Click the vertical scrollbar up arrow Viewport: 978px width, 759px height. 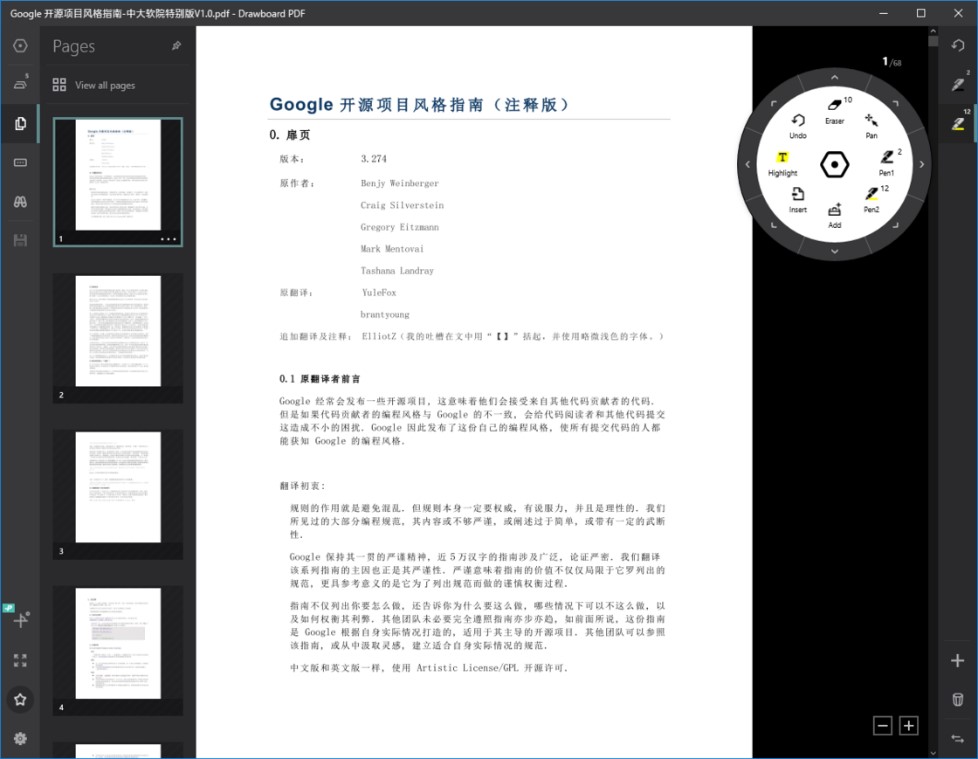[x=933, y=31]
